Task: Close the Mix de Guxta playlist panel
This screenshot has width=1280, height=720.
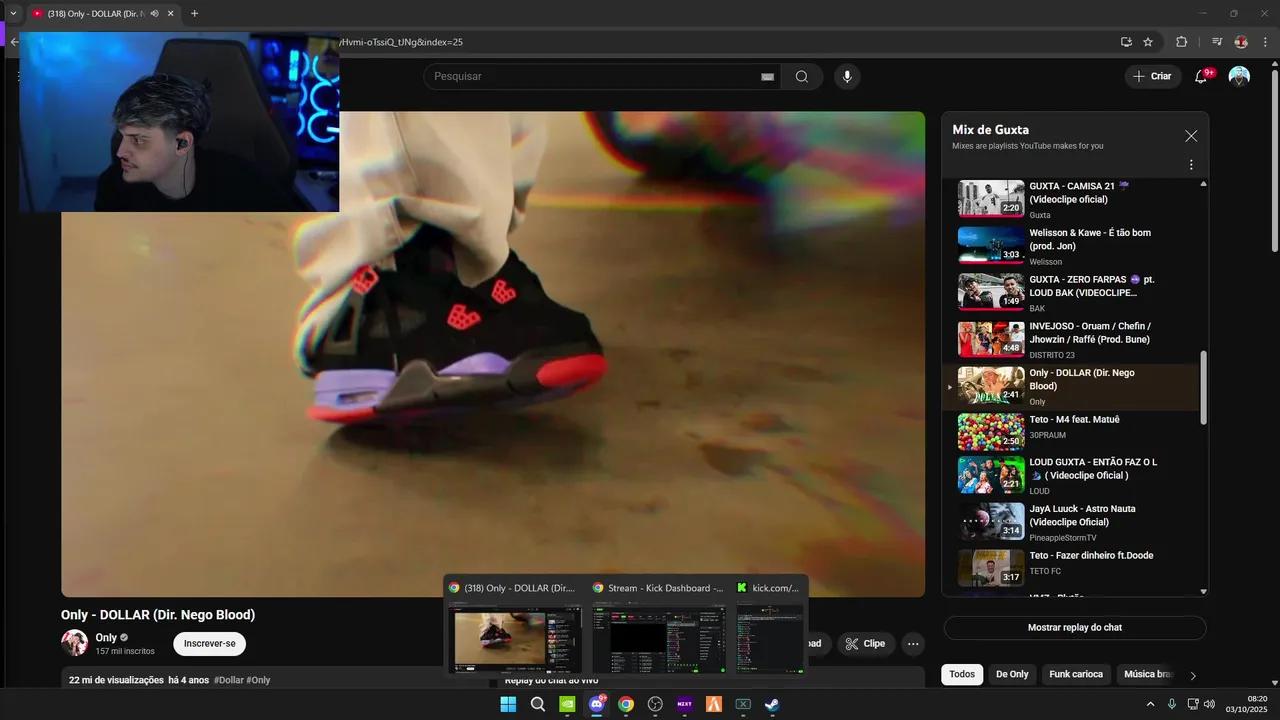Action: pos(1191,136)
